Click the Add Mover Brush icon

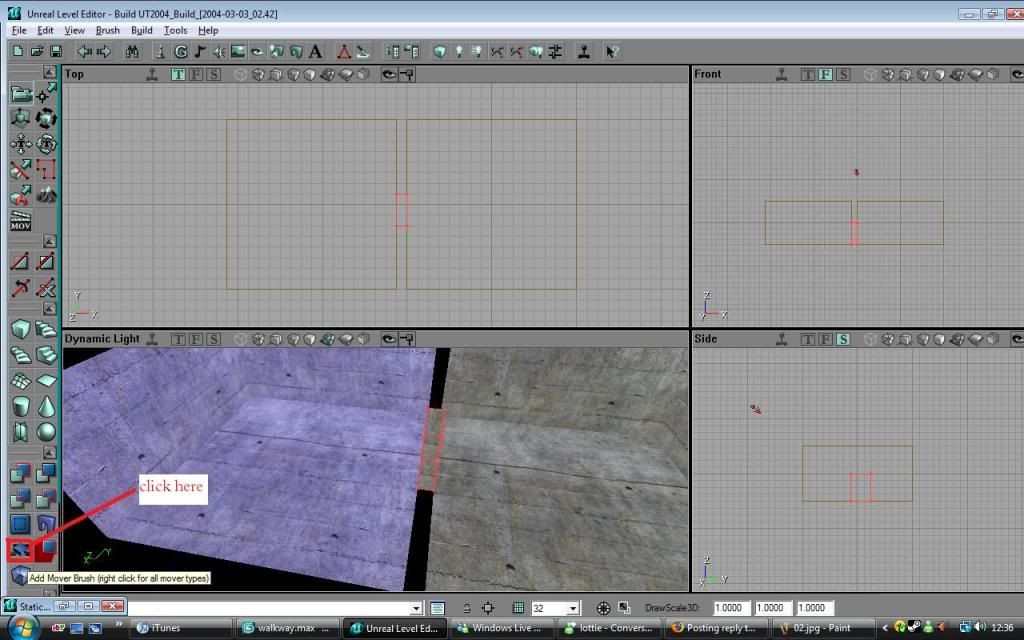pyautogui.click(x=20, y=549)
